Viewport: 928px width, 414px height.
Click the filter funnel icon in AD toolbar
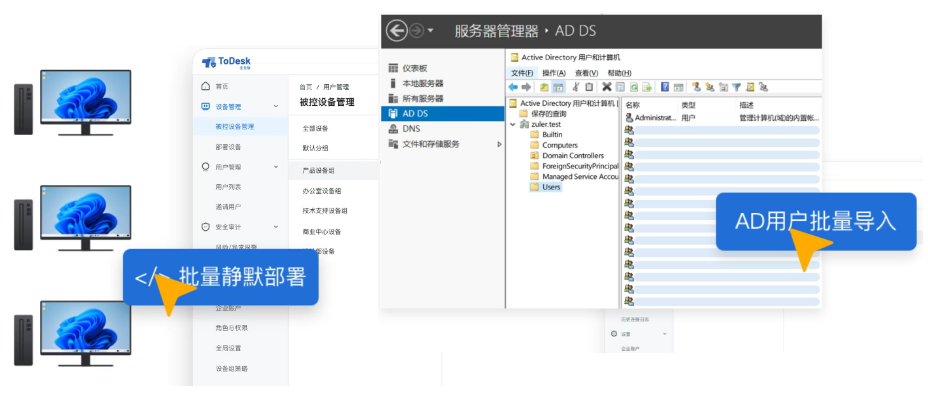tap(736, 87)
